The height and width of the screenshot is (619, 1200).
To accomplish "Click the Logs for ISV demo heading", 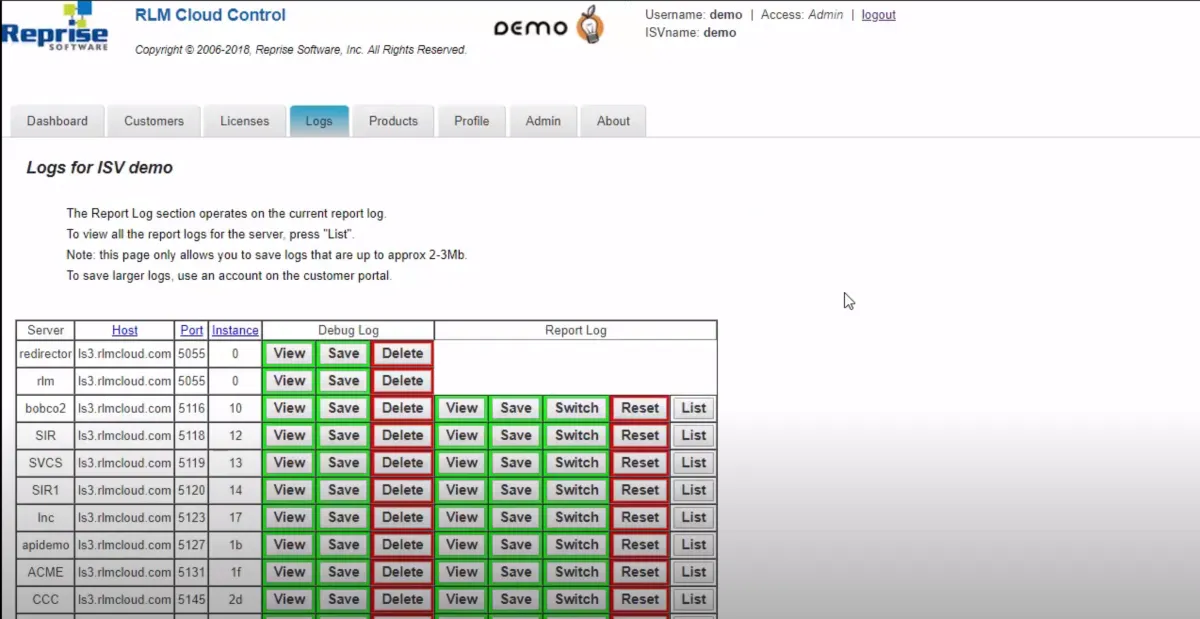I will (x=100, y=168).
